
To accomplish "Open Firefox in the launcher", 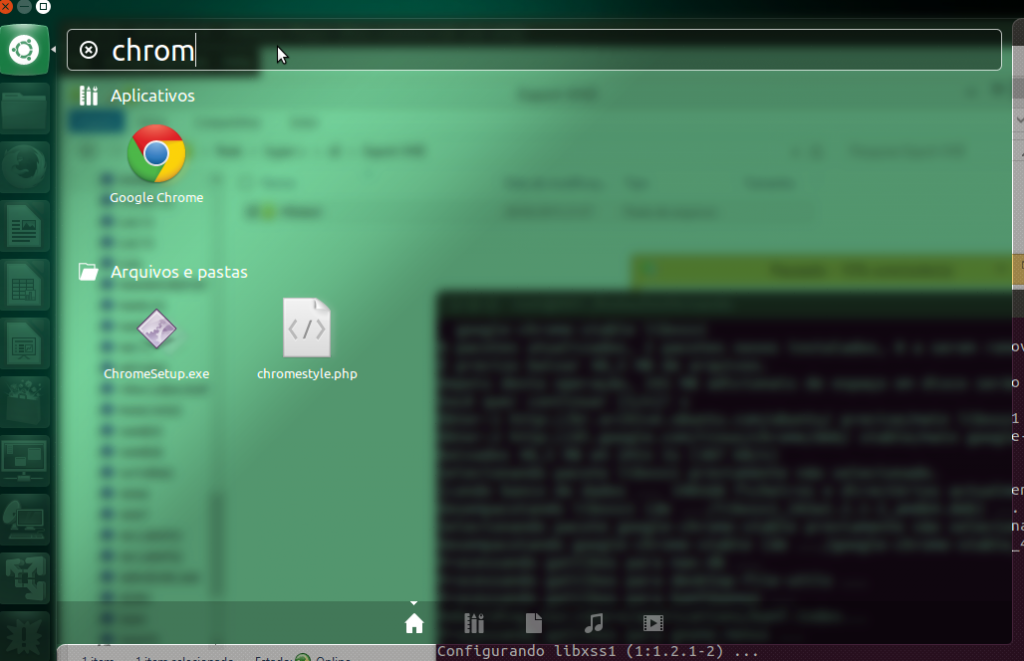I will point(24,167).
